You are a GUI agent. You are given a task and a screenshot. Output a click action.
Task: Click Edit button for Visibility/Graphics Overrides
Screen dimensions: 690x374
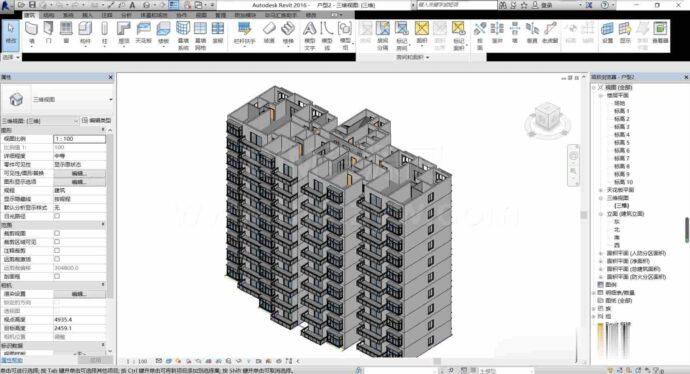(79, 173)
